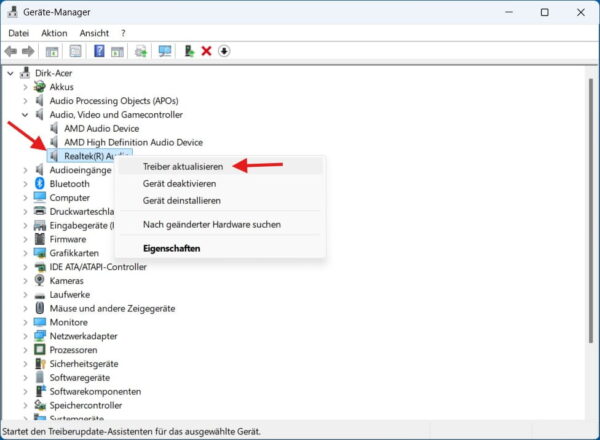Open Eigenschaften from the context menu
600x440 pixels.
220,248
